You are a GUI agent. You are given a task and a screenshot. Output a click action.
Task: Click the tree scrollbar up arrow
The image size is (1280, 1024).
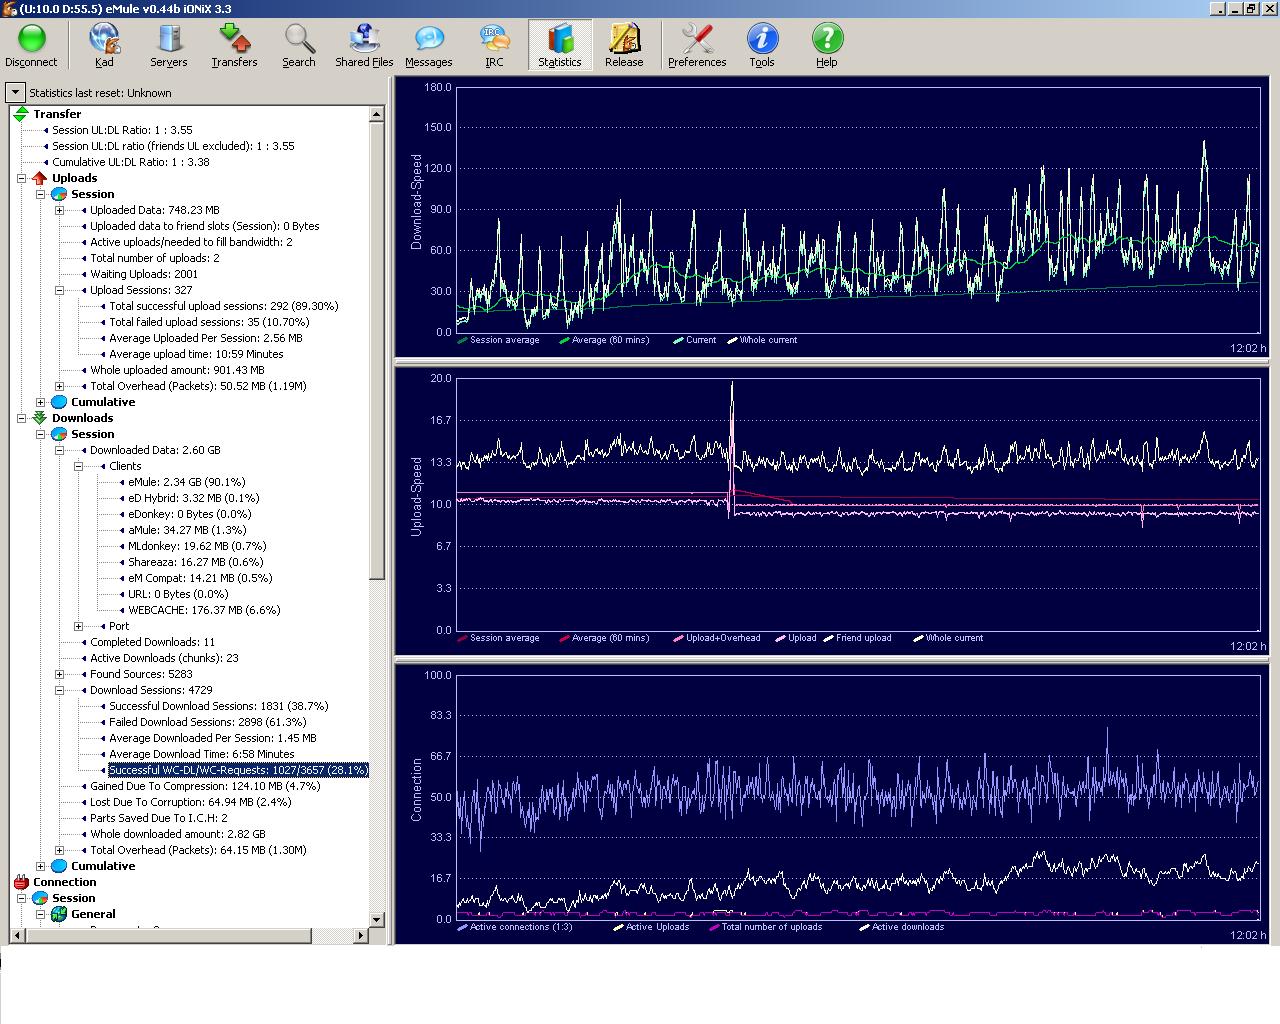click(377, 114)
